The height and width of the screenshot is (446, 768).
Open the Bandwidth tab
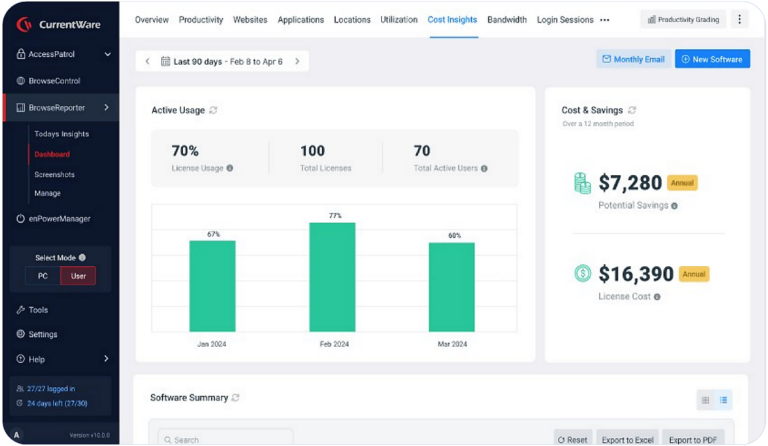507,20
